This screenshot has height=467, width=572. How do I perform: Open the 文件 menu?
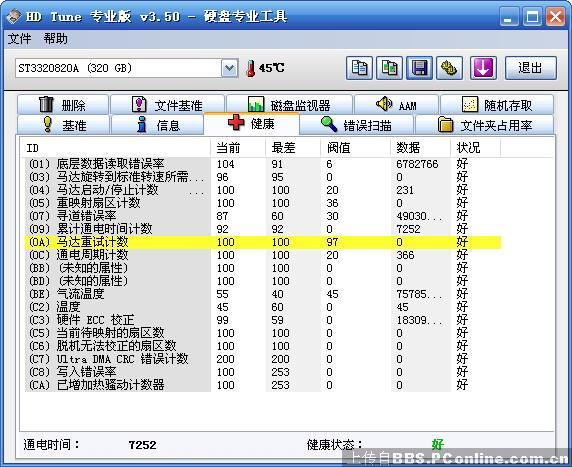[19, 38]
